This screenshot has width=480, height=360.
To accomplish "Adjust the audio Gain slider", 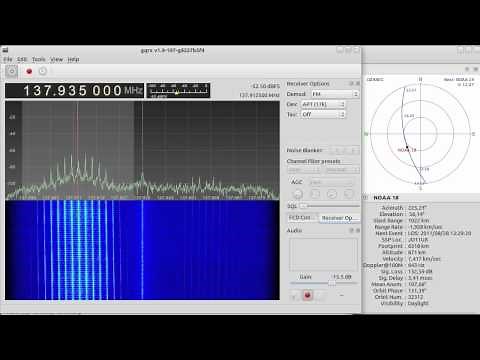I will point(323,283).
